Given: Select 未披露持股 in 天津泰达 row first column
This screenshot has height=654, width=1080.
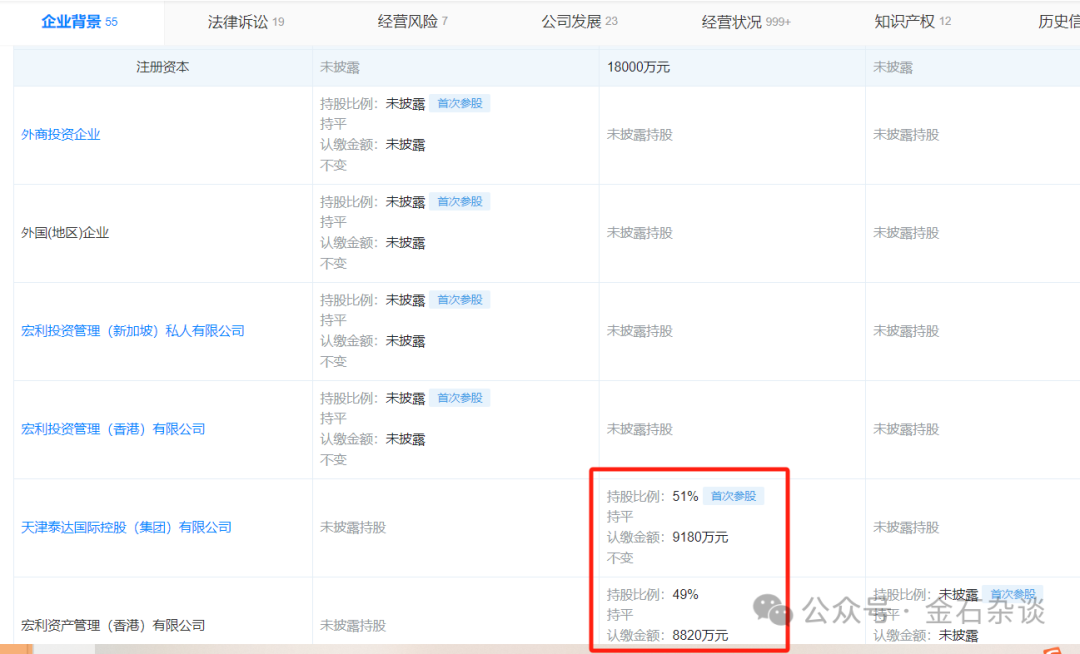Looking at the screenshot, I should click(x=353, y=527).
